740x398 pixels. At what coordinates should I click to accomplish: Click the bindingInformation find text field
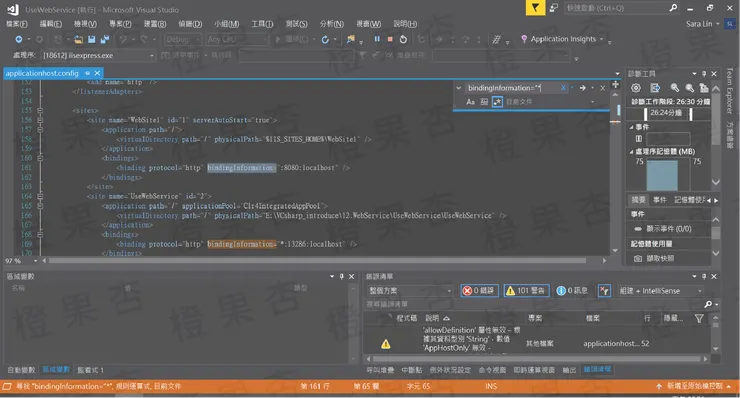513,88
